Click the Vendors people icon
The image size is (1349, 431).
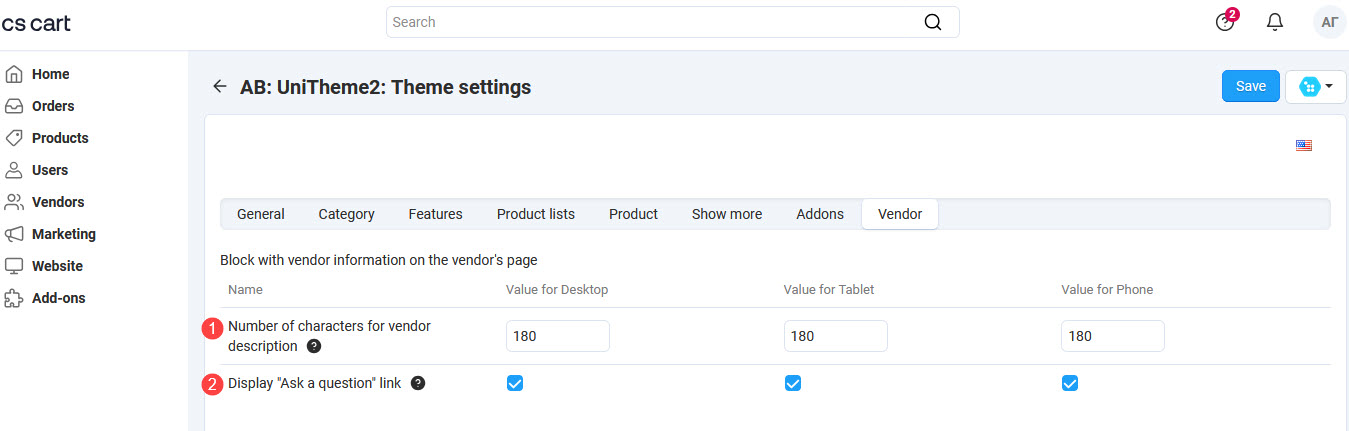pos(14,202)
